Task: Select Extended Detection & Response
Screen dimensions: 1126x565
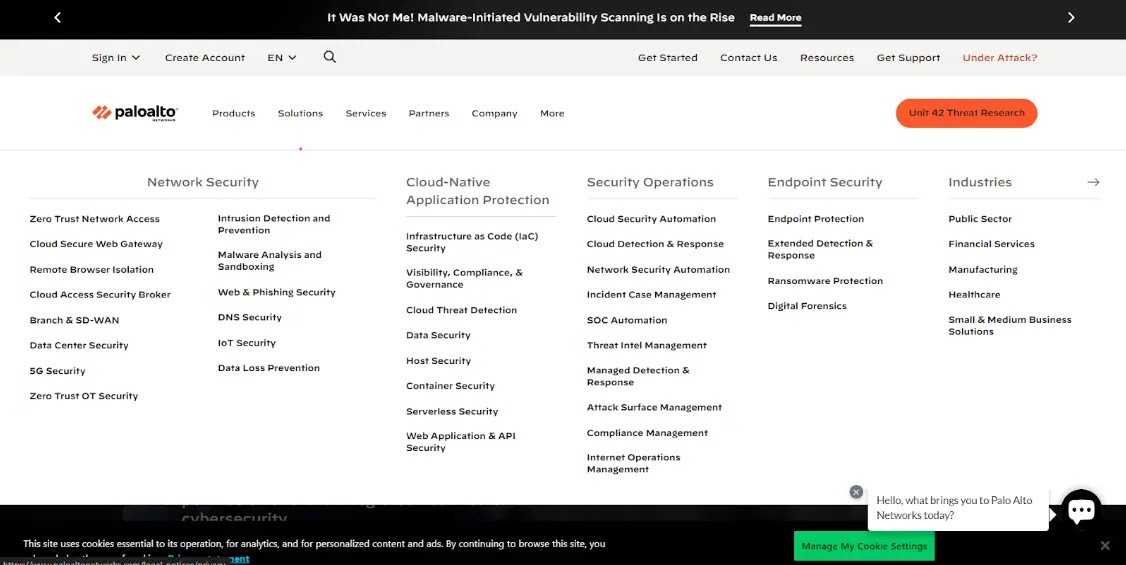Action: coord(820,249)
